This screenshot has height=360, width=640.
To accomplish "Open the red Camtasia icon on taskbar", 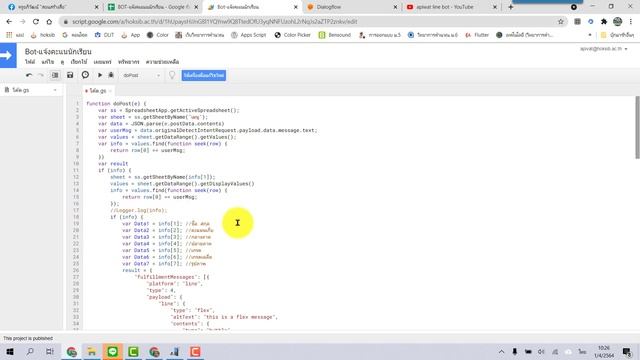I will coord(195,351).
